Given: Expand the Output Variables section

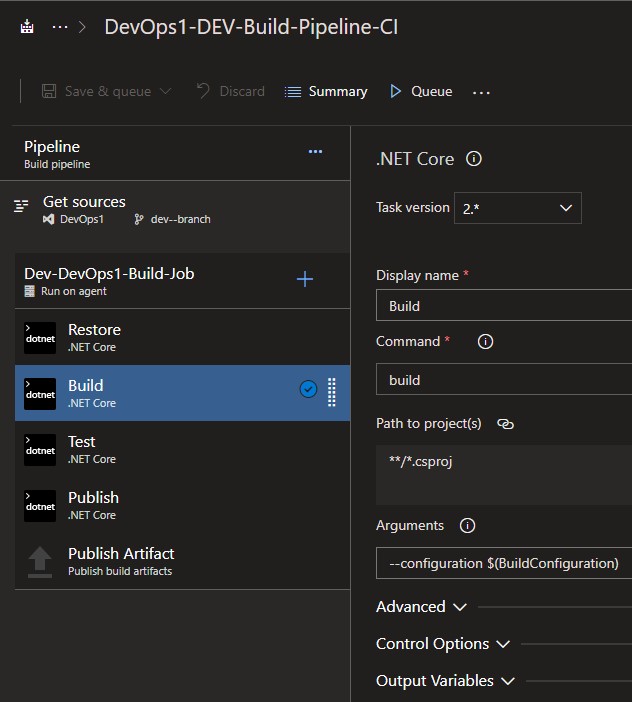Looking at the screenshot, I should point(445,681).
